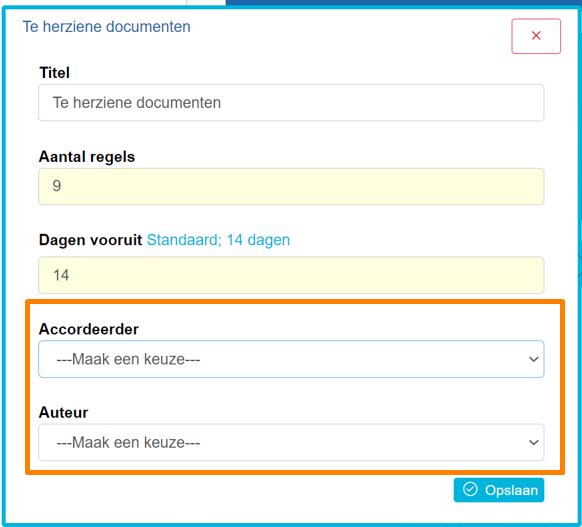582x527 pixels.
Task: Click the 'Dagen vooruit' label text
Action: pyautogui.click(x=91, y=240)
